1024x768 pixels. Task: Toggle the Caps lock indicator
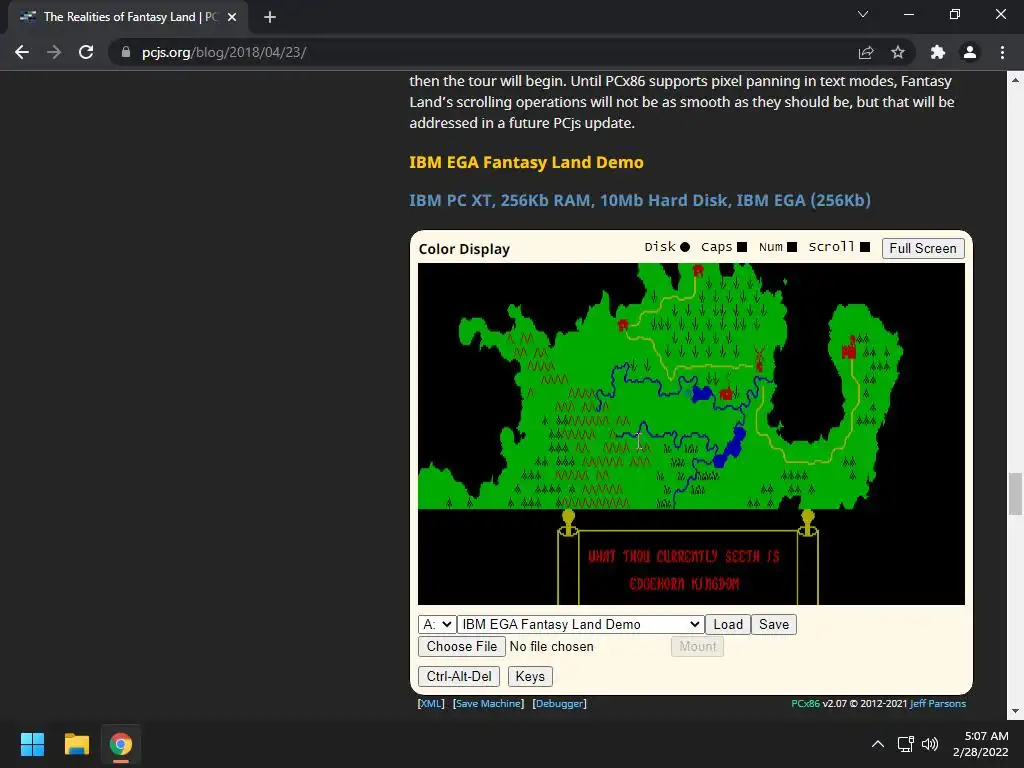point(742,247)
